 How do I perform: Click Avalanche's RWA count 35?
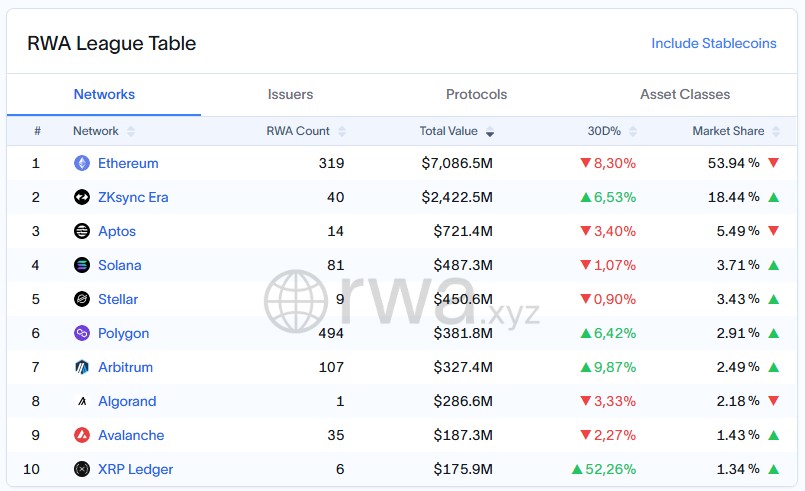[336, 435]
